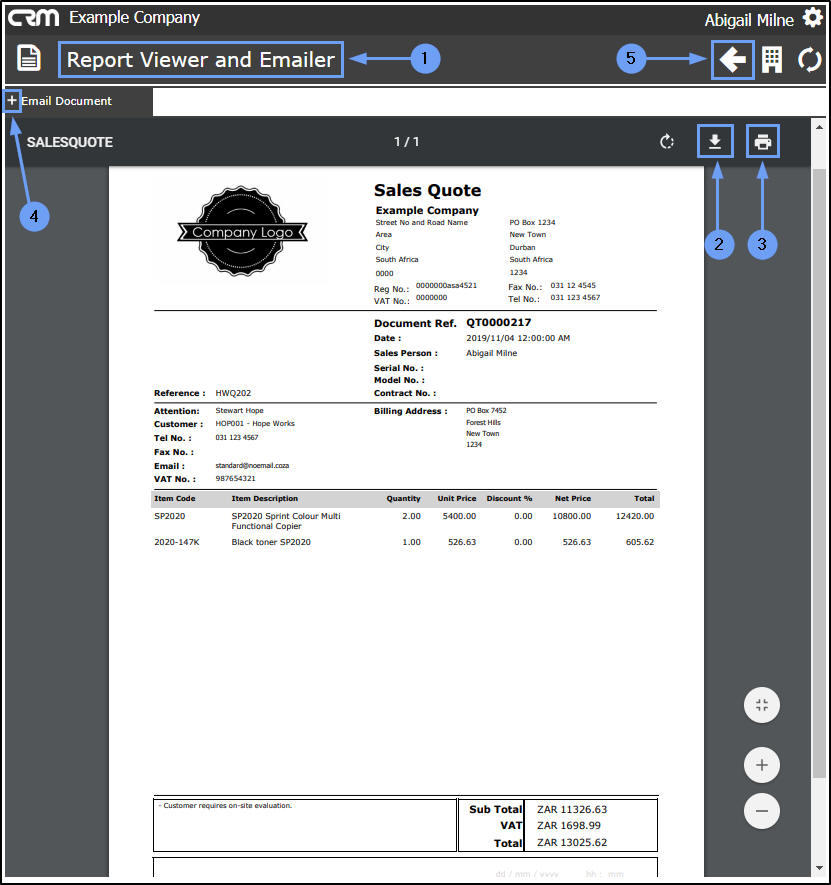Click the refresh icon in top header

[x=809, y=60]
